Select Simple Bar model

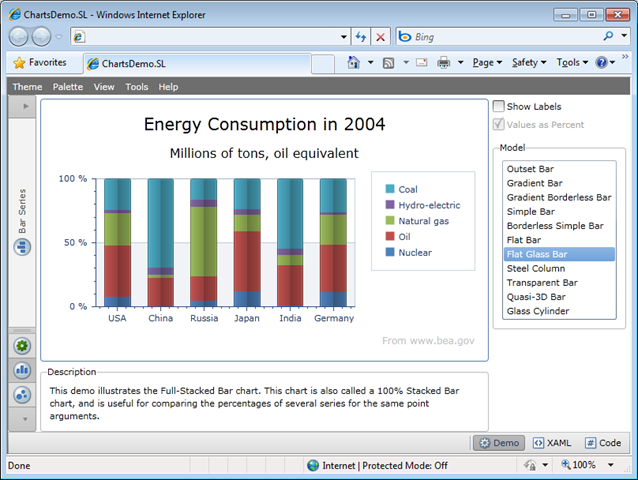click(x=559, y=212)
